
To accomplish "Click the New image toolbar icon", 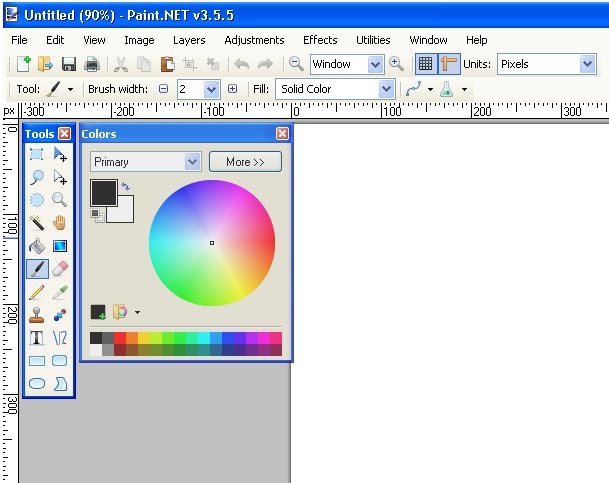I will click(24, 64).
